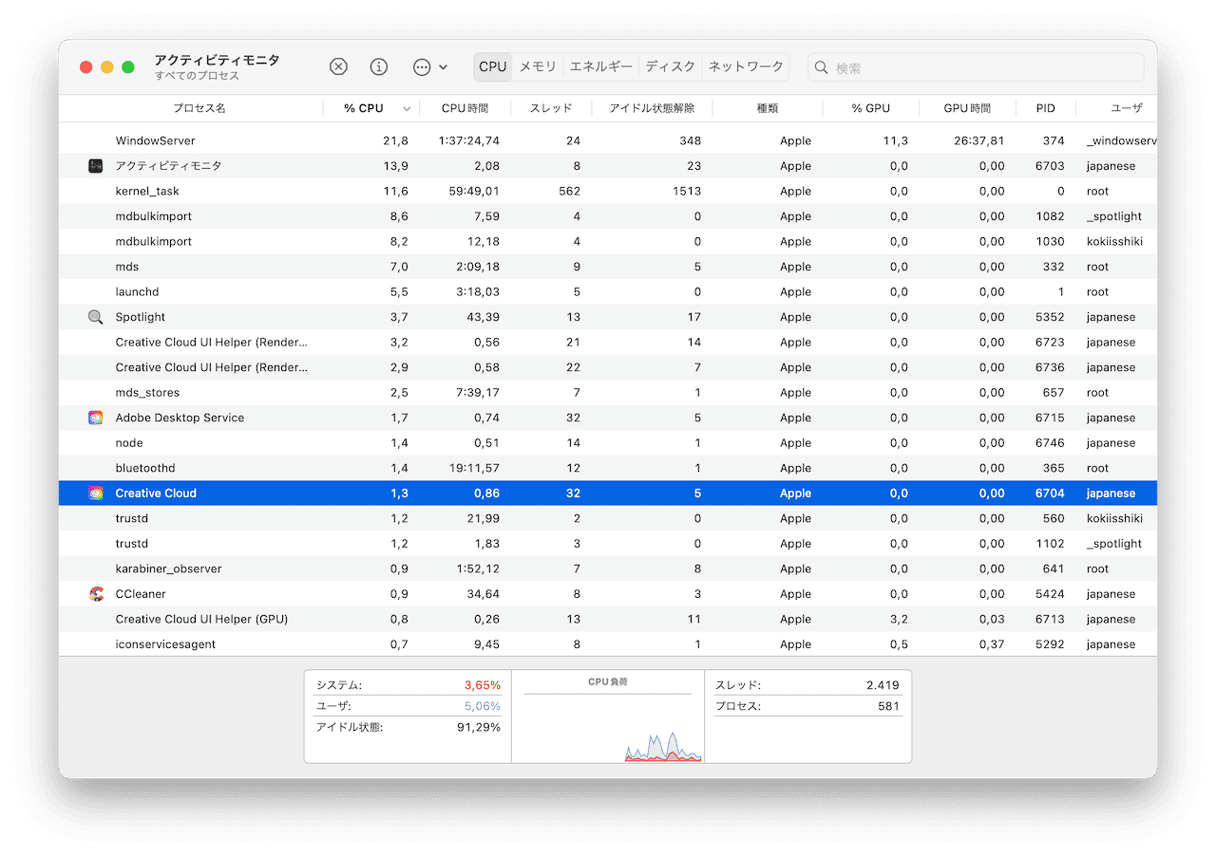Focus the 検索 search field
Viewport: 1216px width, 856px height.
[x=975, y=68]
